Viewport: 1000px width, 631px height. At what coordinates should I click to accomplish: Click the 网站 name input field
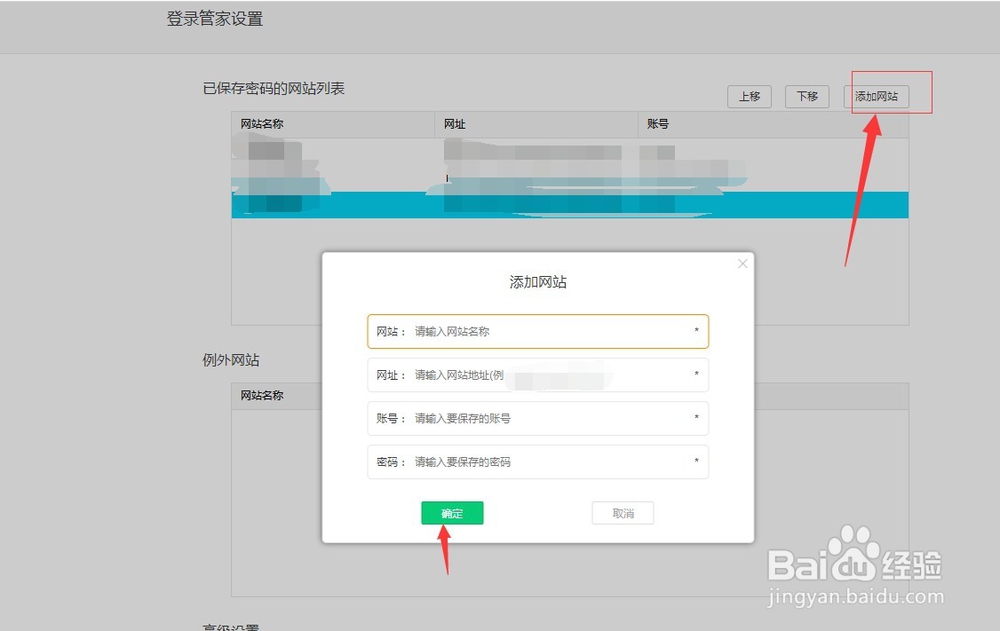(x=537, y=331)
